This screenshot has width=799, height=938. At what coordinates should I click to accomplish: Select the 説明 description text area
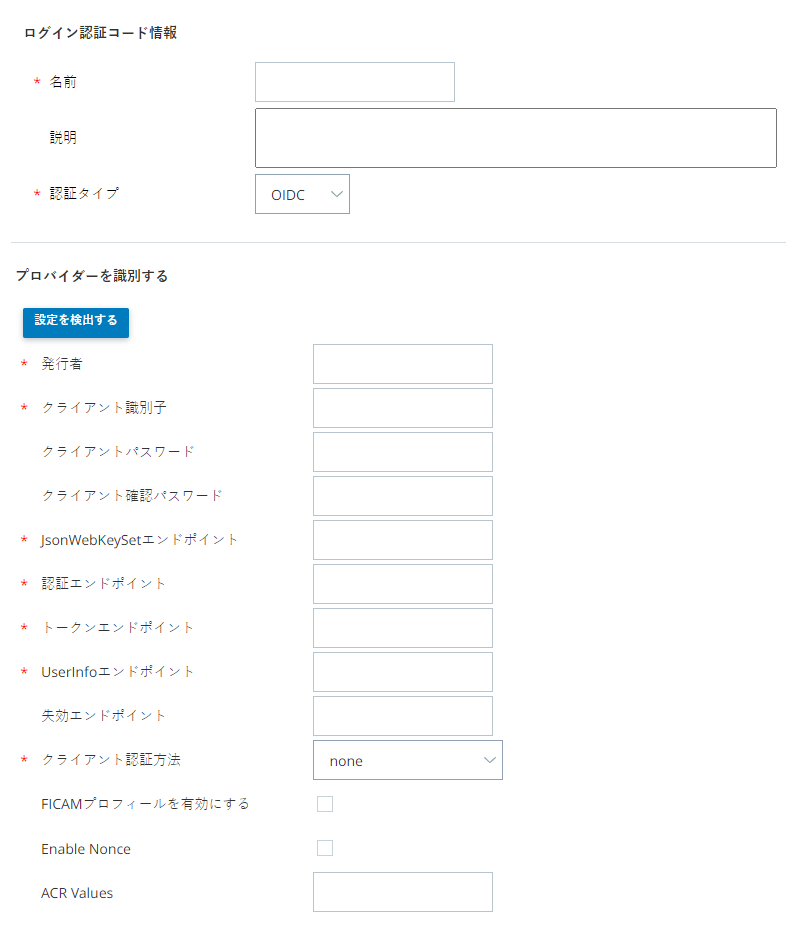pyautogui.click(x=516, y=138)
